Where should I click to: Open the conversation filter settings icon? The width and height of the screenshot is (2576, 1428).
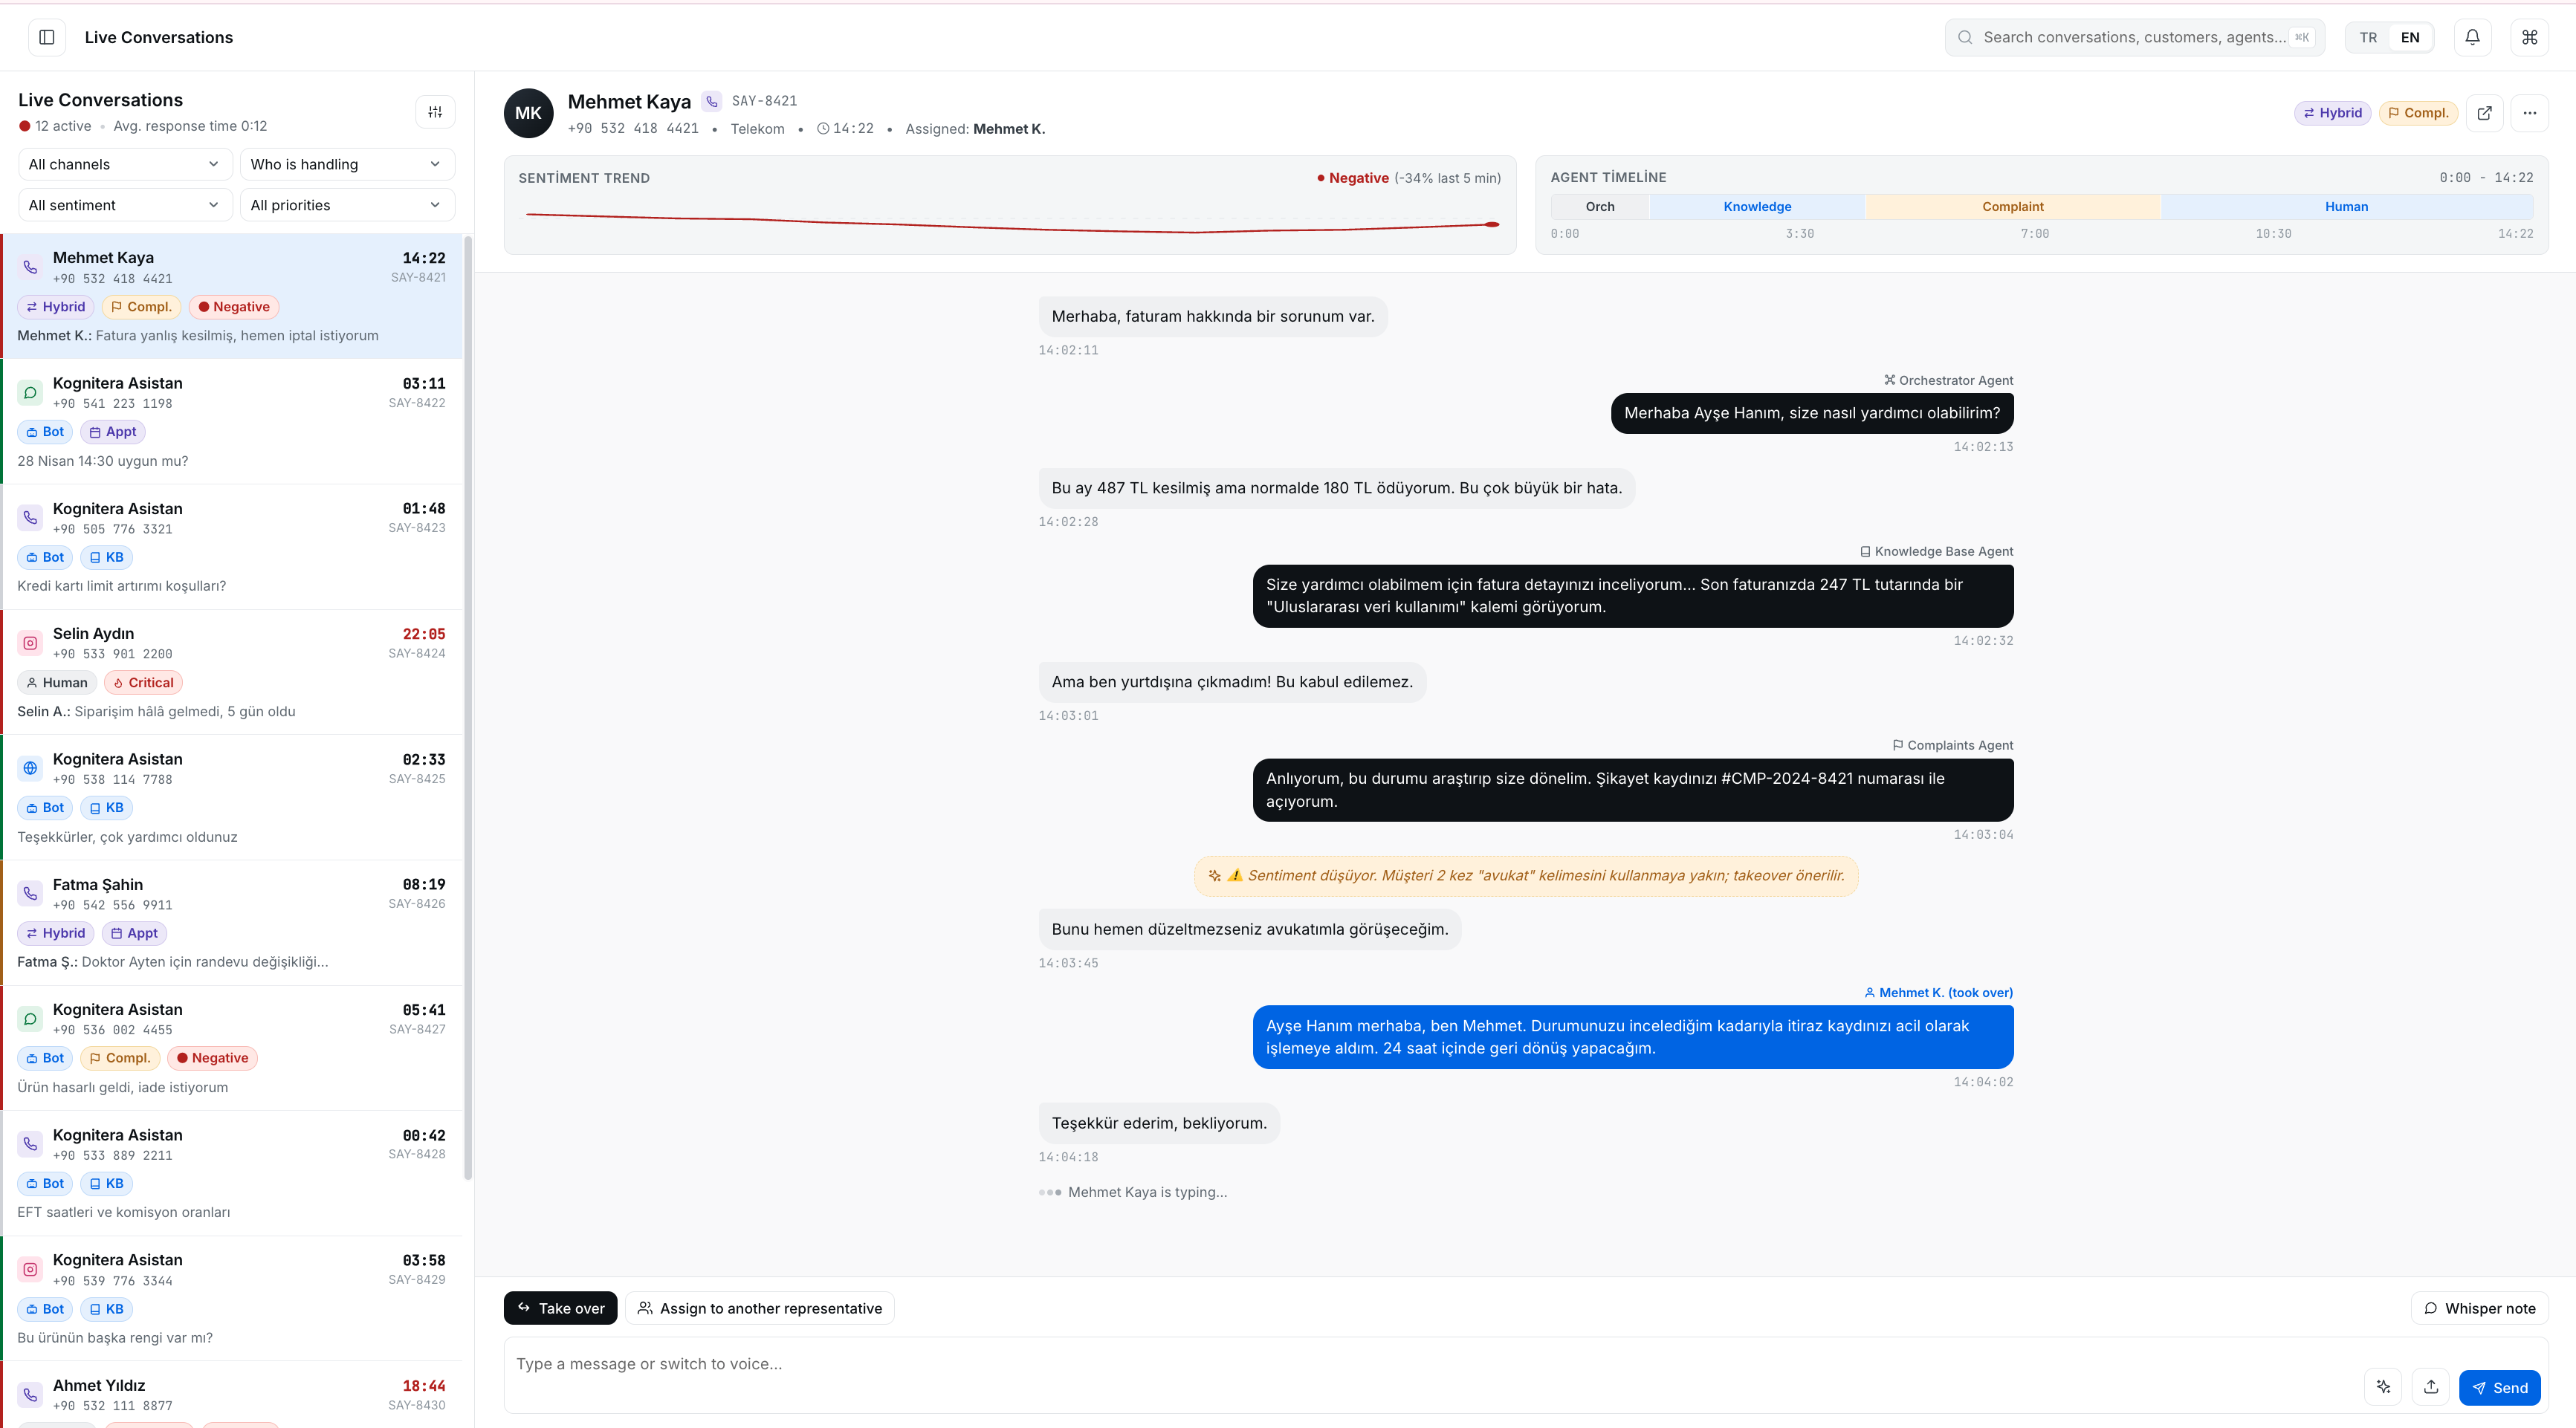(435, 112)
